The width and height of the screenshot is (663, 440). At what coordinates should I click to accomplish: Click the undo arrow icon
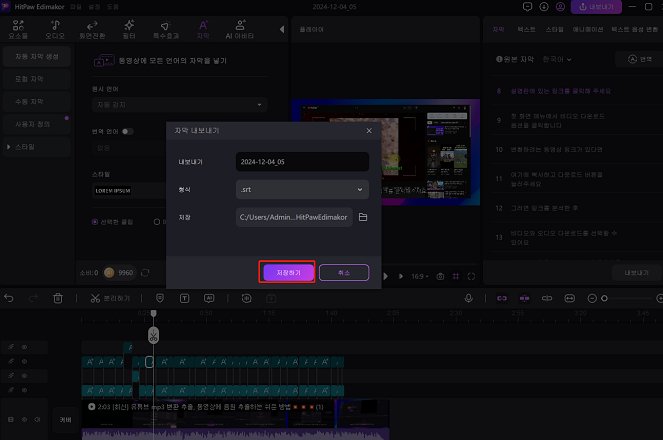pyautogui.click(x=9, y=298)
